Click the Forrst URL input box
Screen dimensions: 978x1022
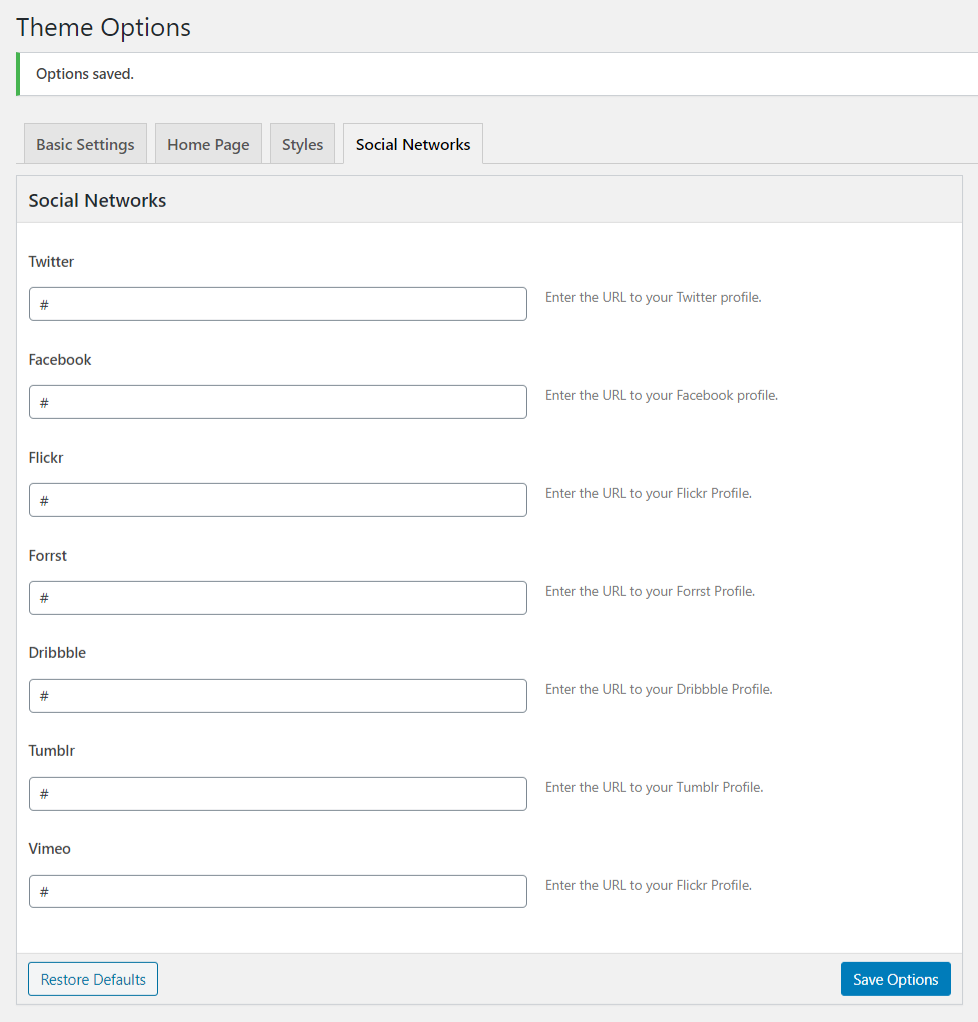click(278, 598)
